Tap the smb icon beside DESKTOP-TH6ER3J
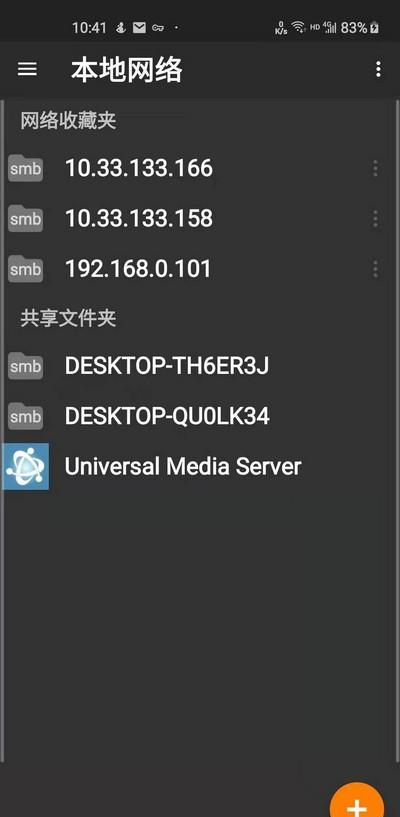400x817 pixels. (26, 366)
